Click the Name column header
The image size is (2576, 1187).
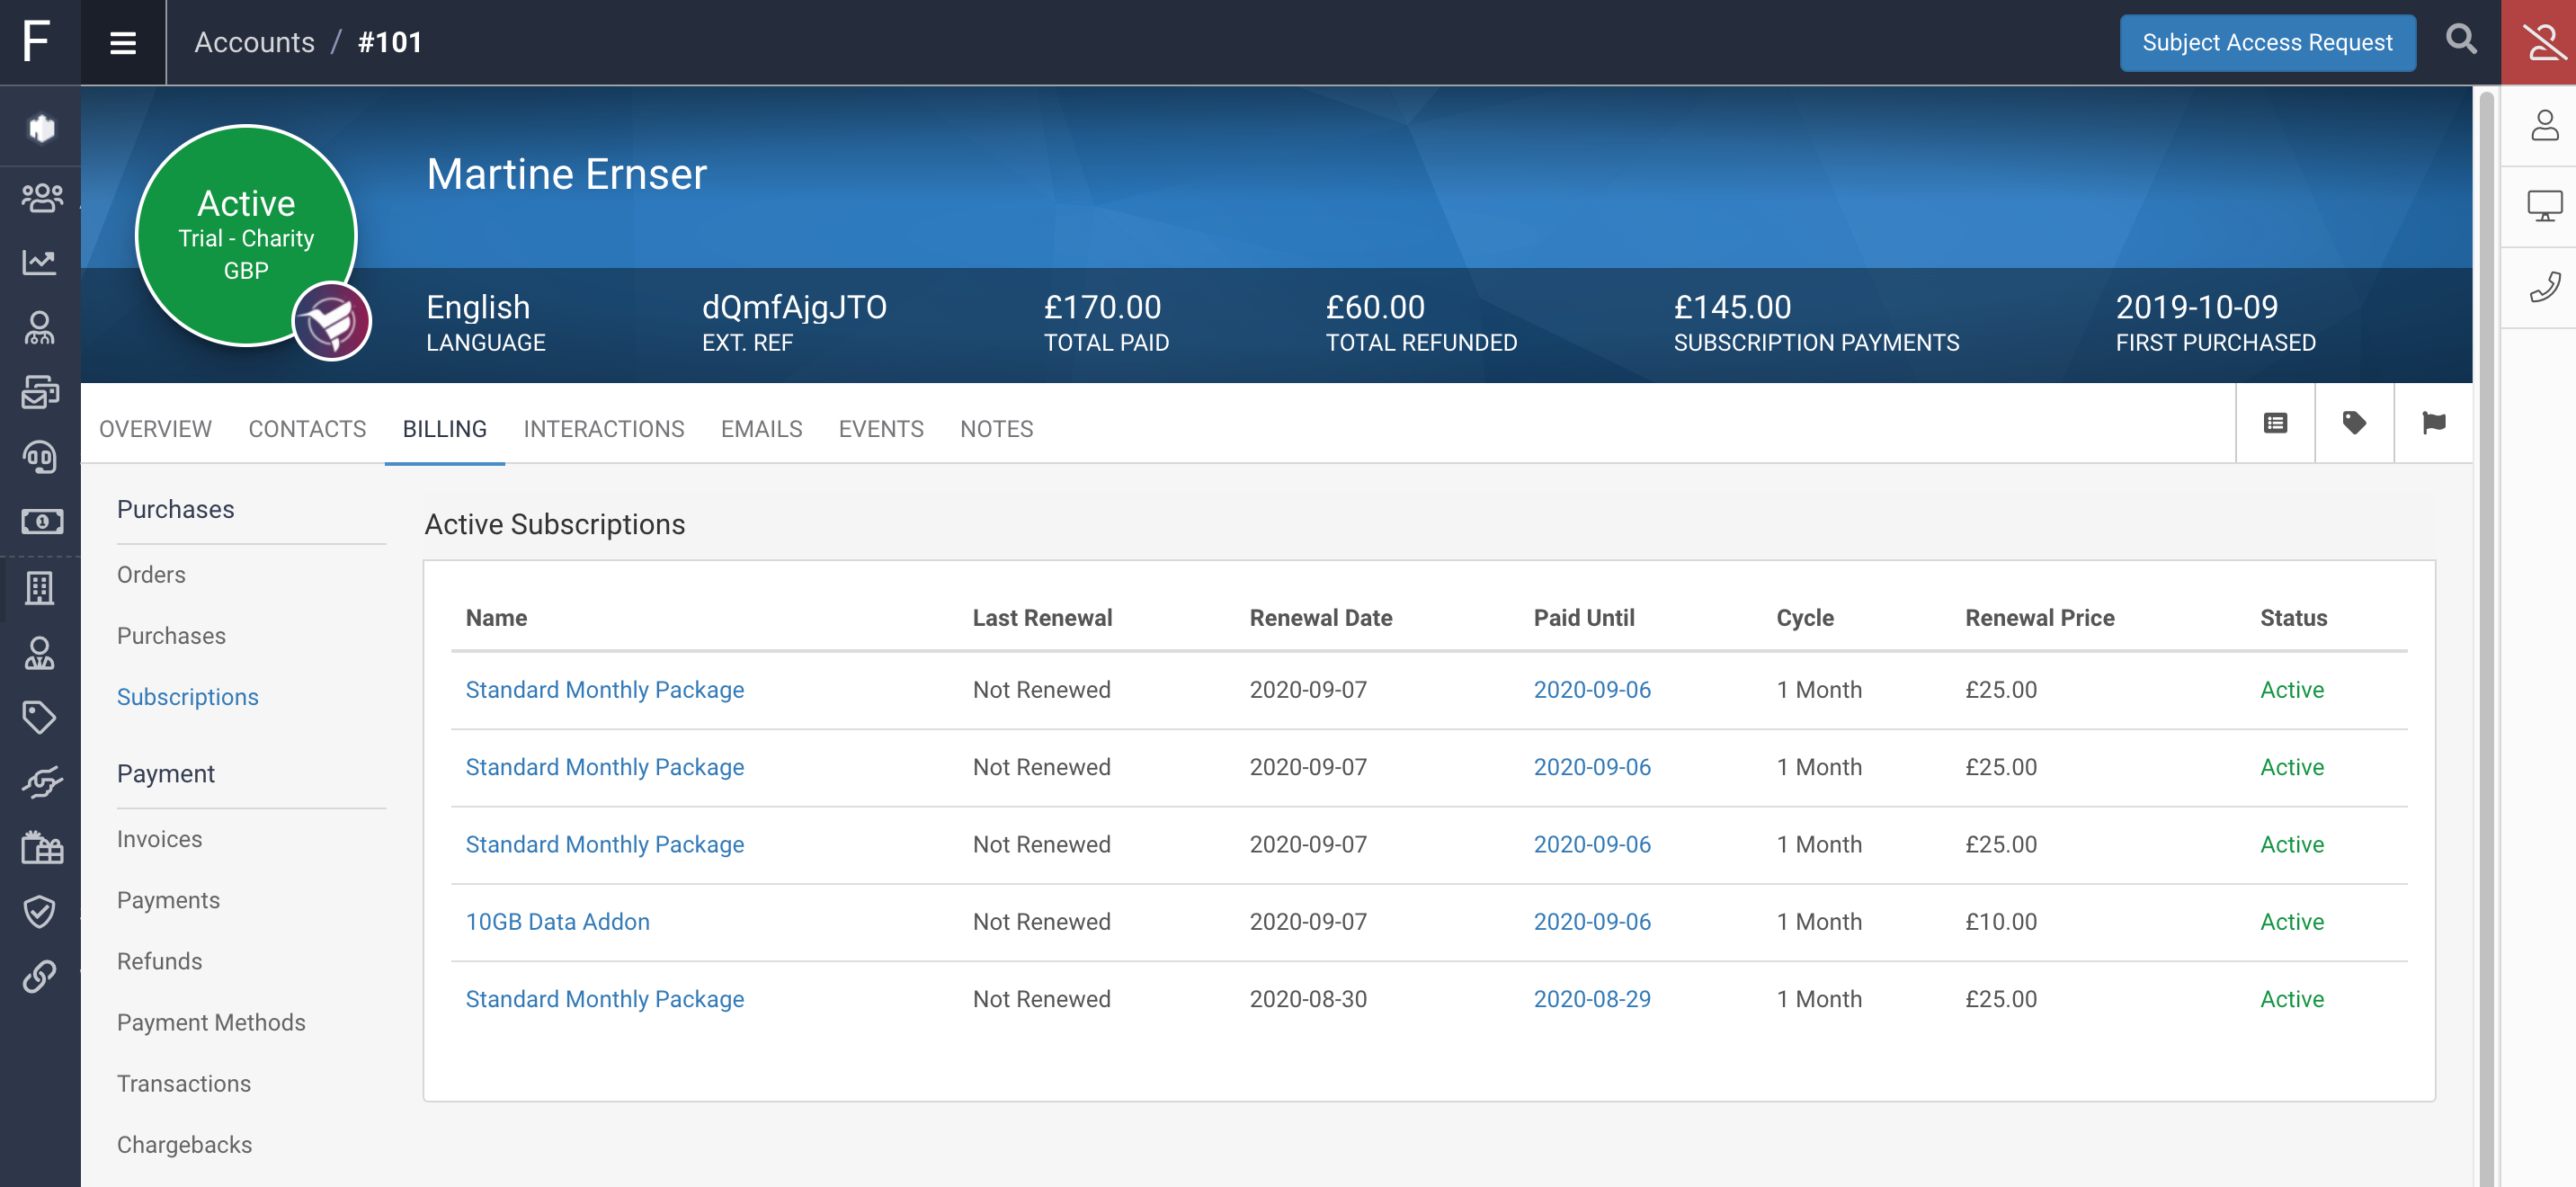pyautogui.click(x=496, y=617)
